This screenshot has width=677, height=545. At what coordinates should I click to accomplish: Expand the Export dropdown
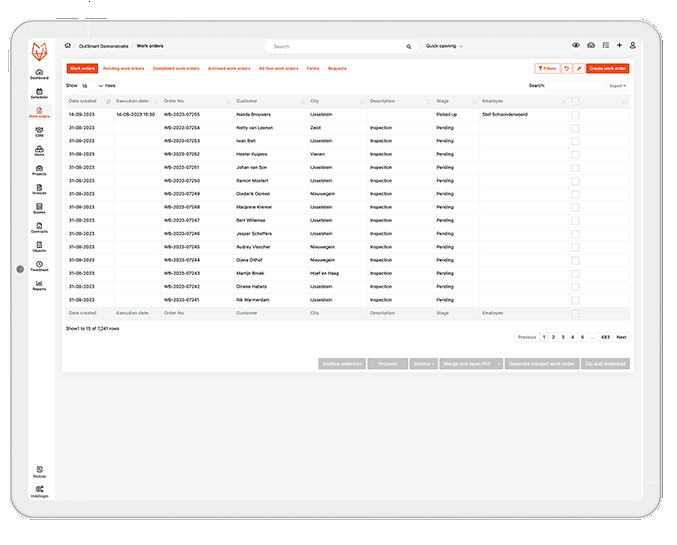(x=618, y=86)
